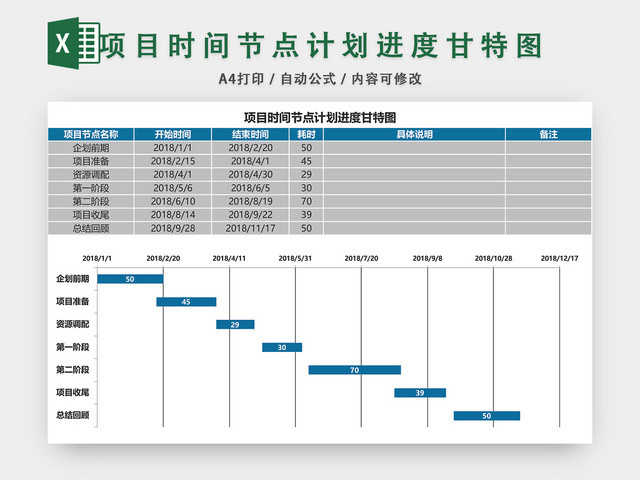Viewport: 640px width, 480px height.
Task: Click the subtitle A4打印 / 自动公式 / 内容可修改
Action: coord(320,79)
